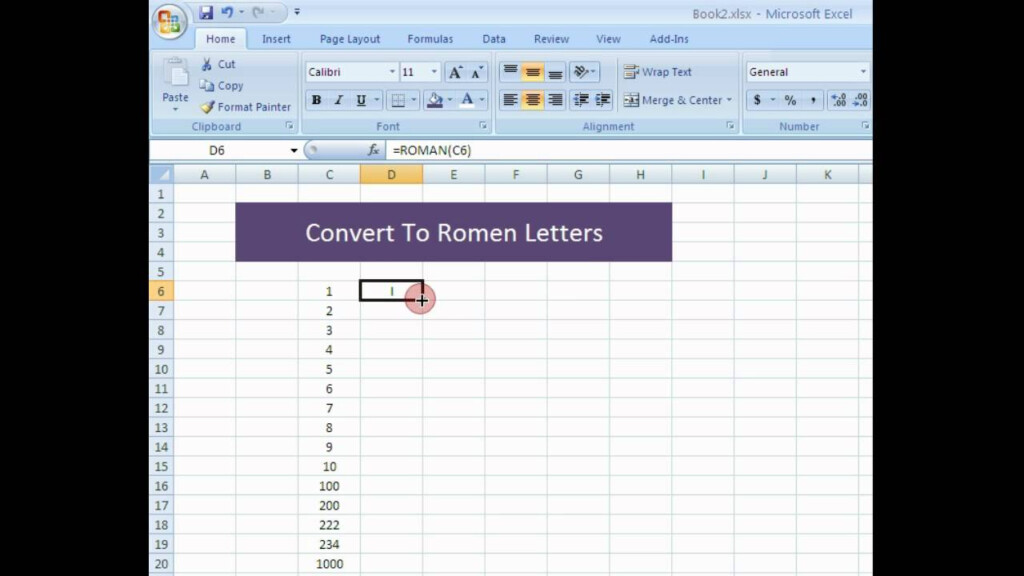Set Top Align vertical alignment

[511, 72]
